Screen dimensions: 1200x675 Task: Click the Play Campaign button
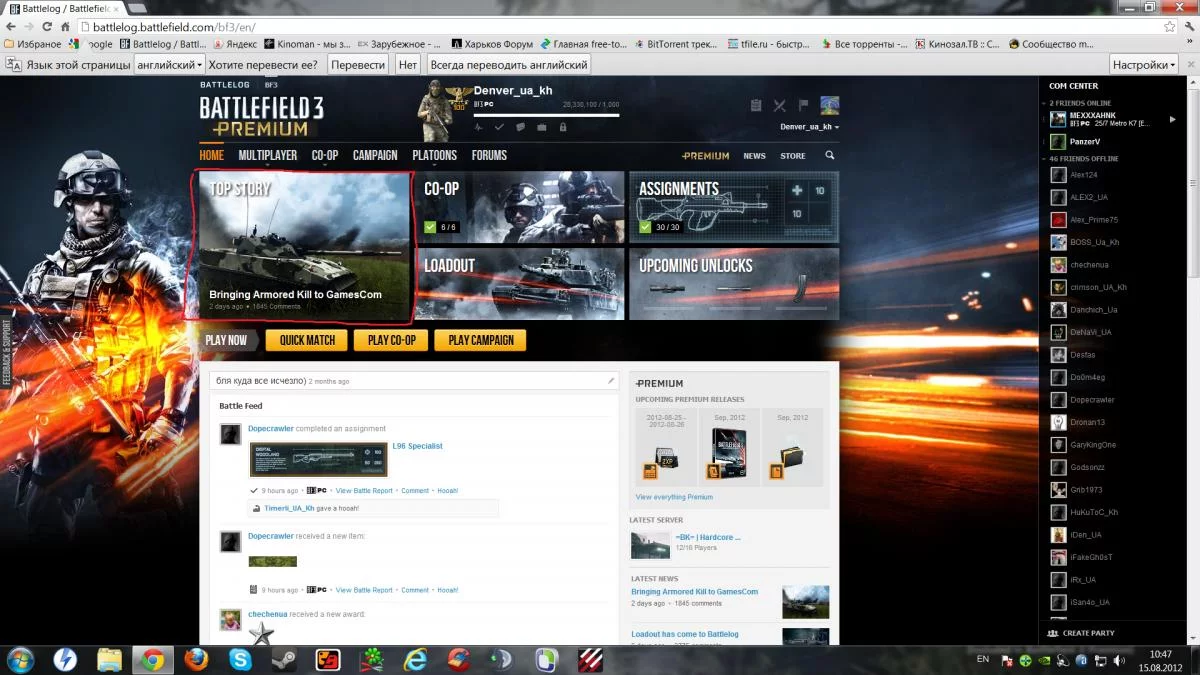point(481,340)
